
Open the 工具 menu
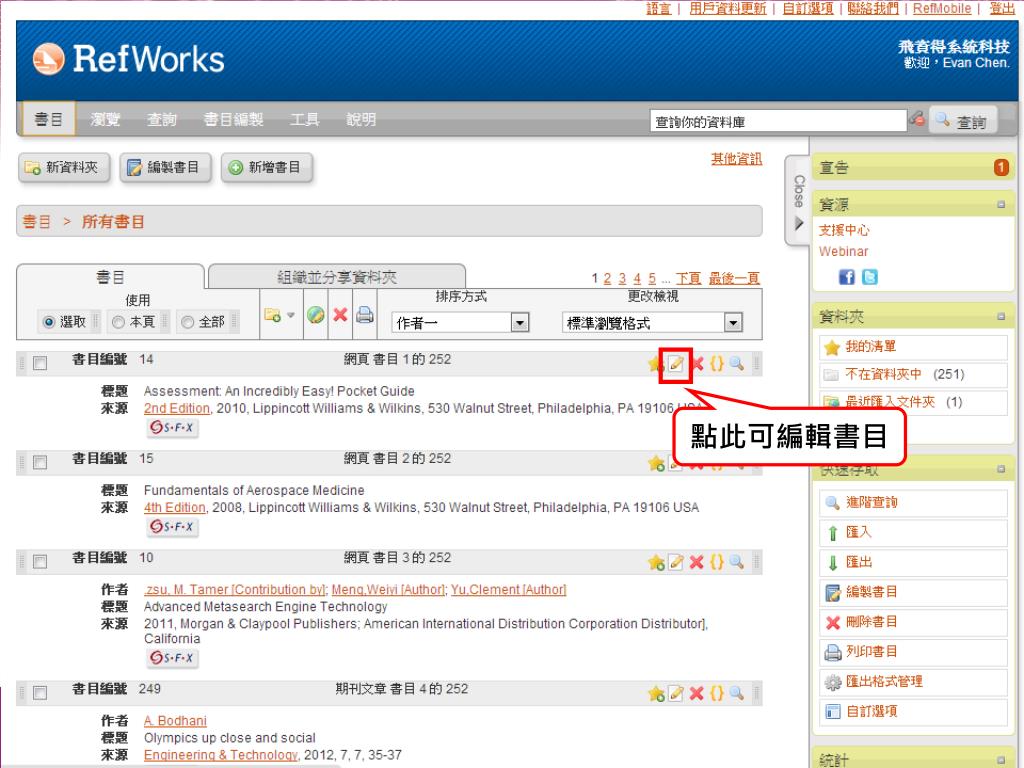[304, 120]
